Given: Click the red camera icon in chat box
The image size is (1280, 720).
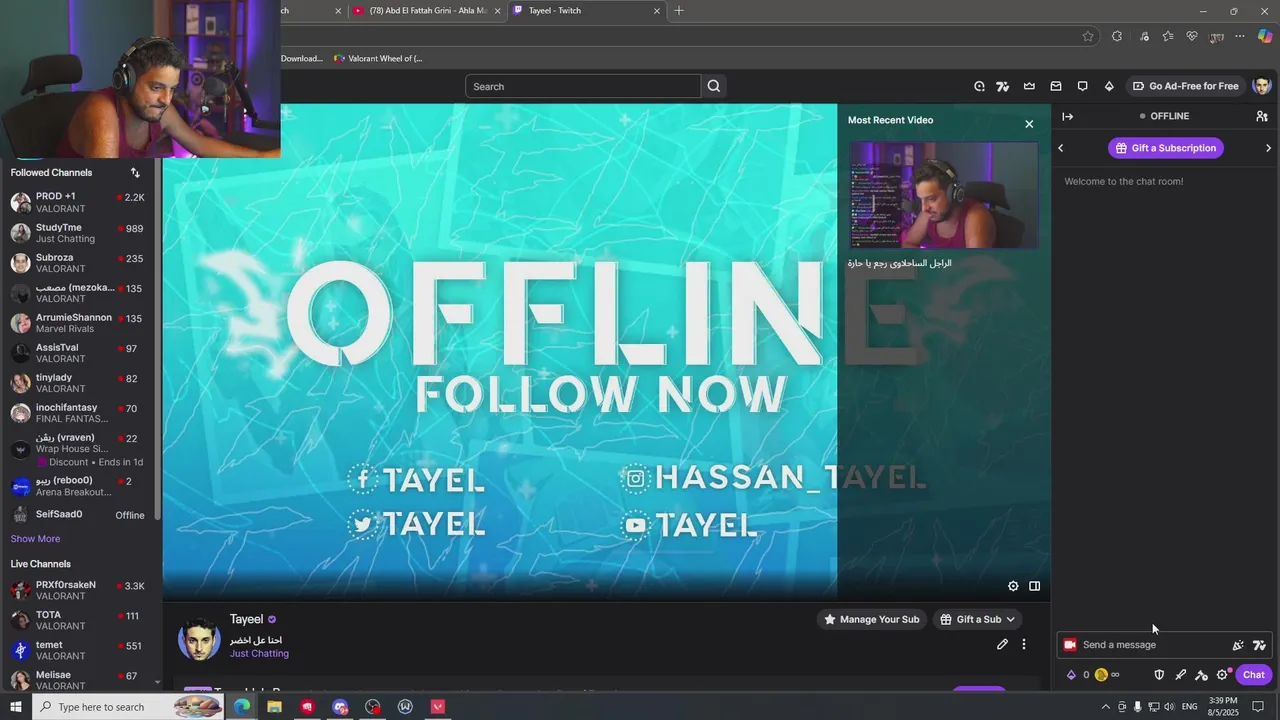Looking at the screenshot, I should click(1070, 645).
